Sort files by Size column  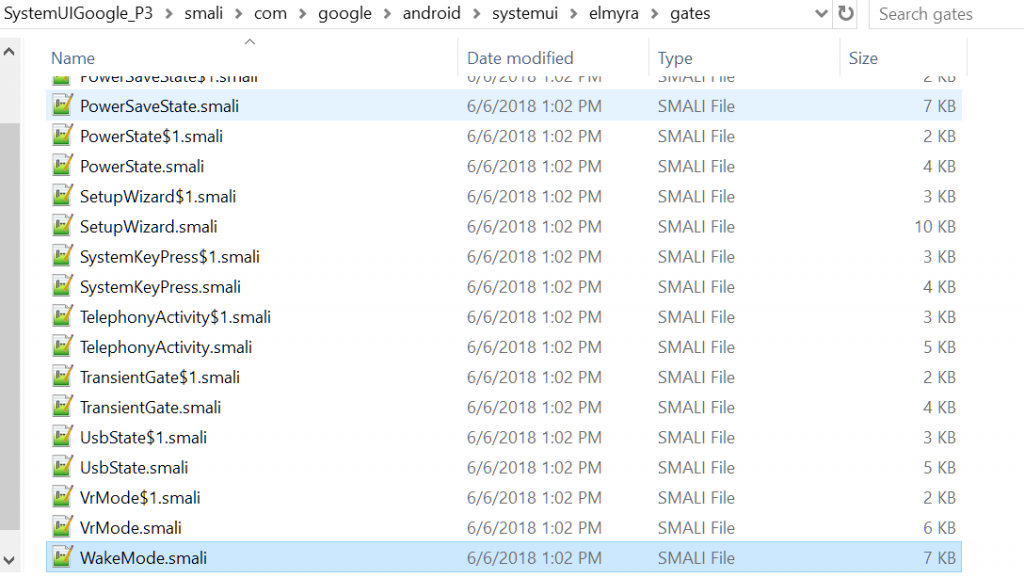point(863,58)
